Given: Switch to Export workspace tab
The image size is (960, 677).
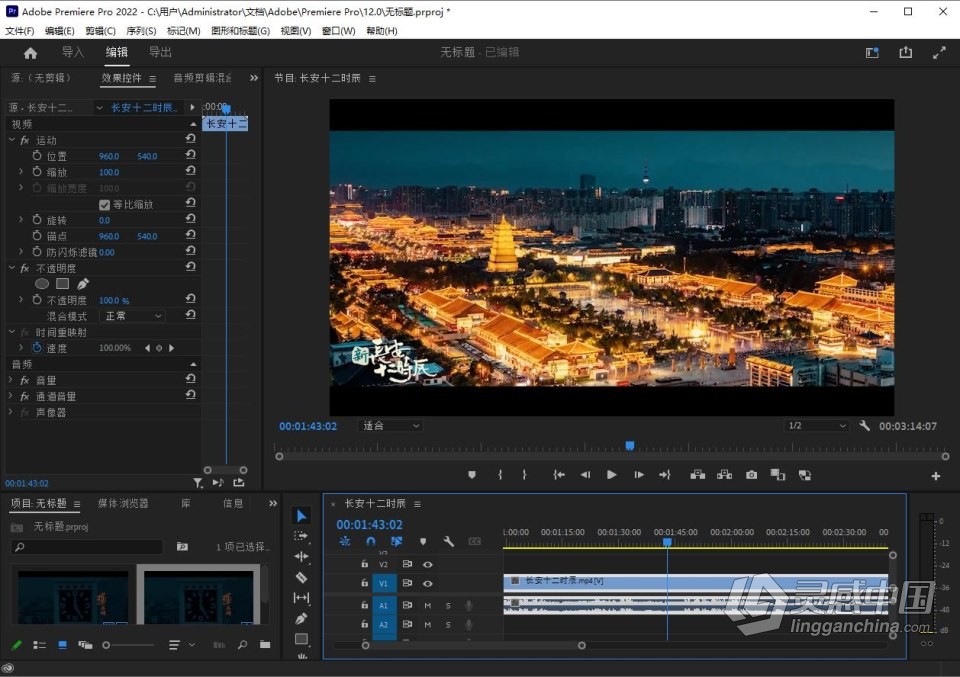Looking at the screenshot, I should tap(160, 53).
